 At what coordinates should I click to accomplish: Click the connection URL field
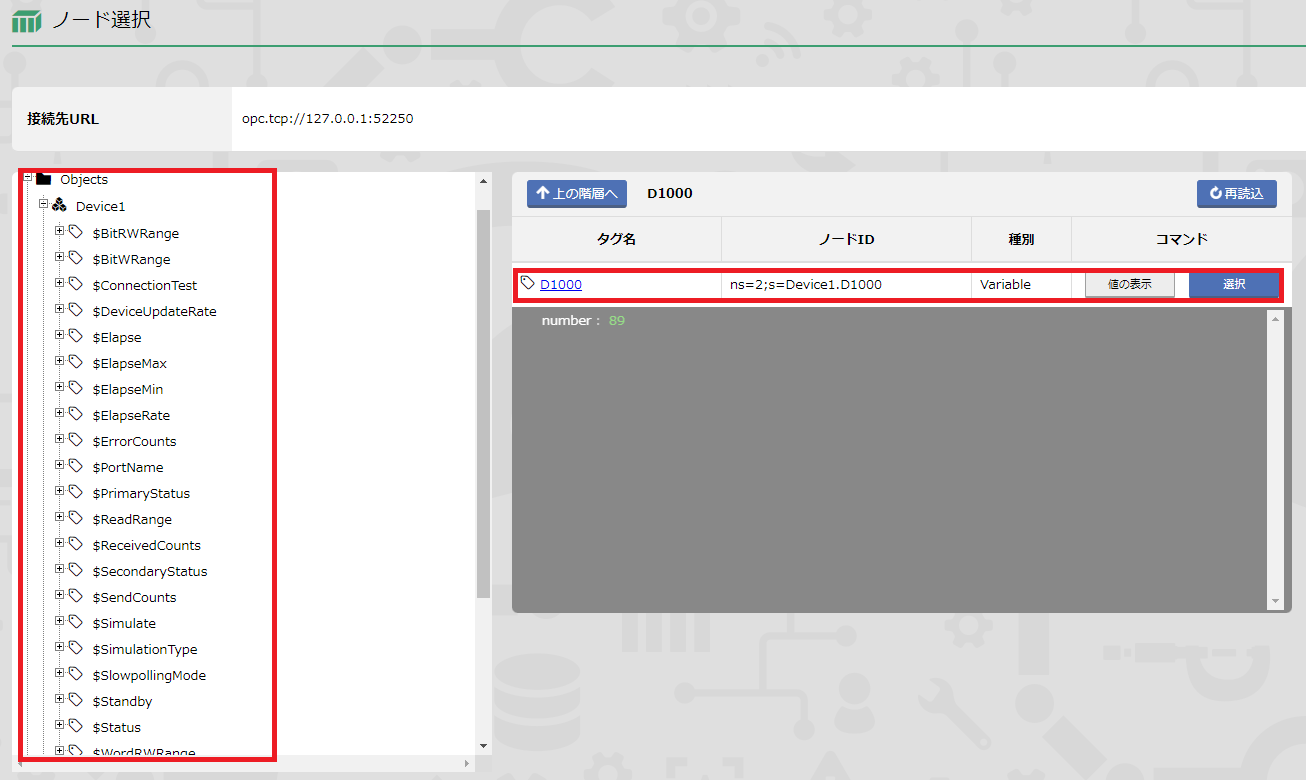[768, 118]
